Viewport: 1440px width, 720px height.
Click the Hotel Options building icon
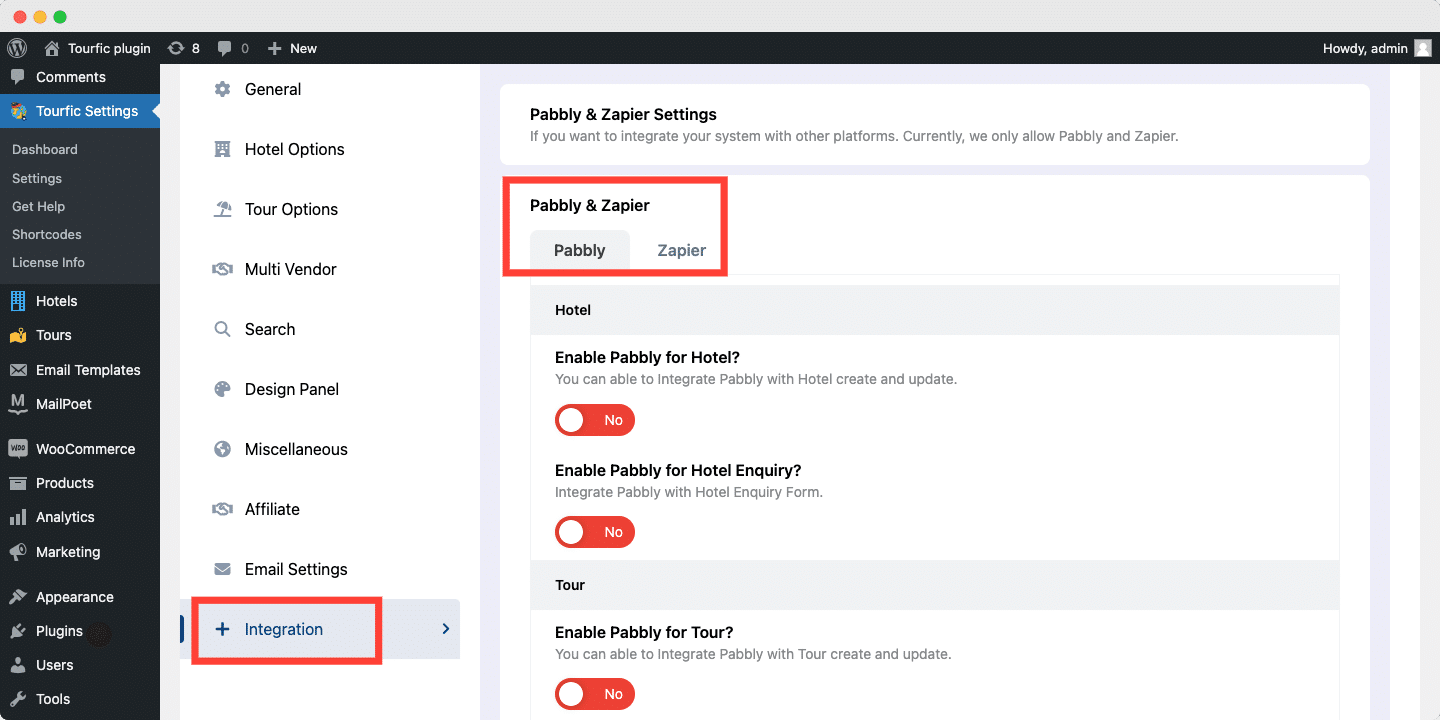[x=222, y=149]
